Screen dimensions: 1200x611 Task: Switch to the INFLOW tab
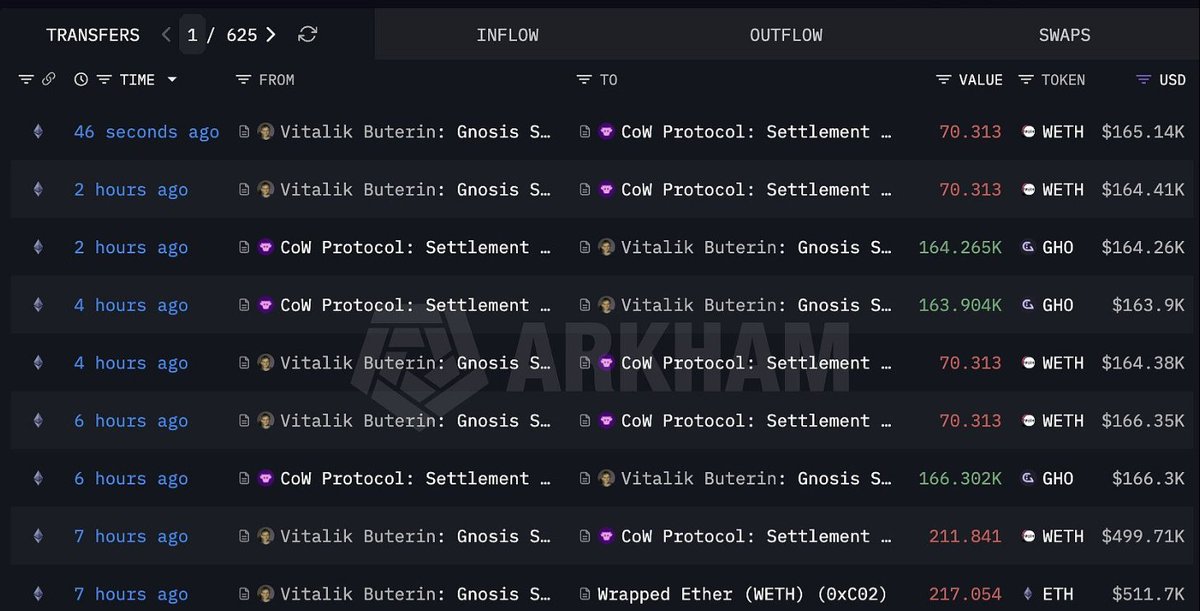click(x=507, y=35)
